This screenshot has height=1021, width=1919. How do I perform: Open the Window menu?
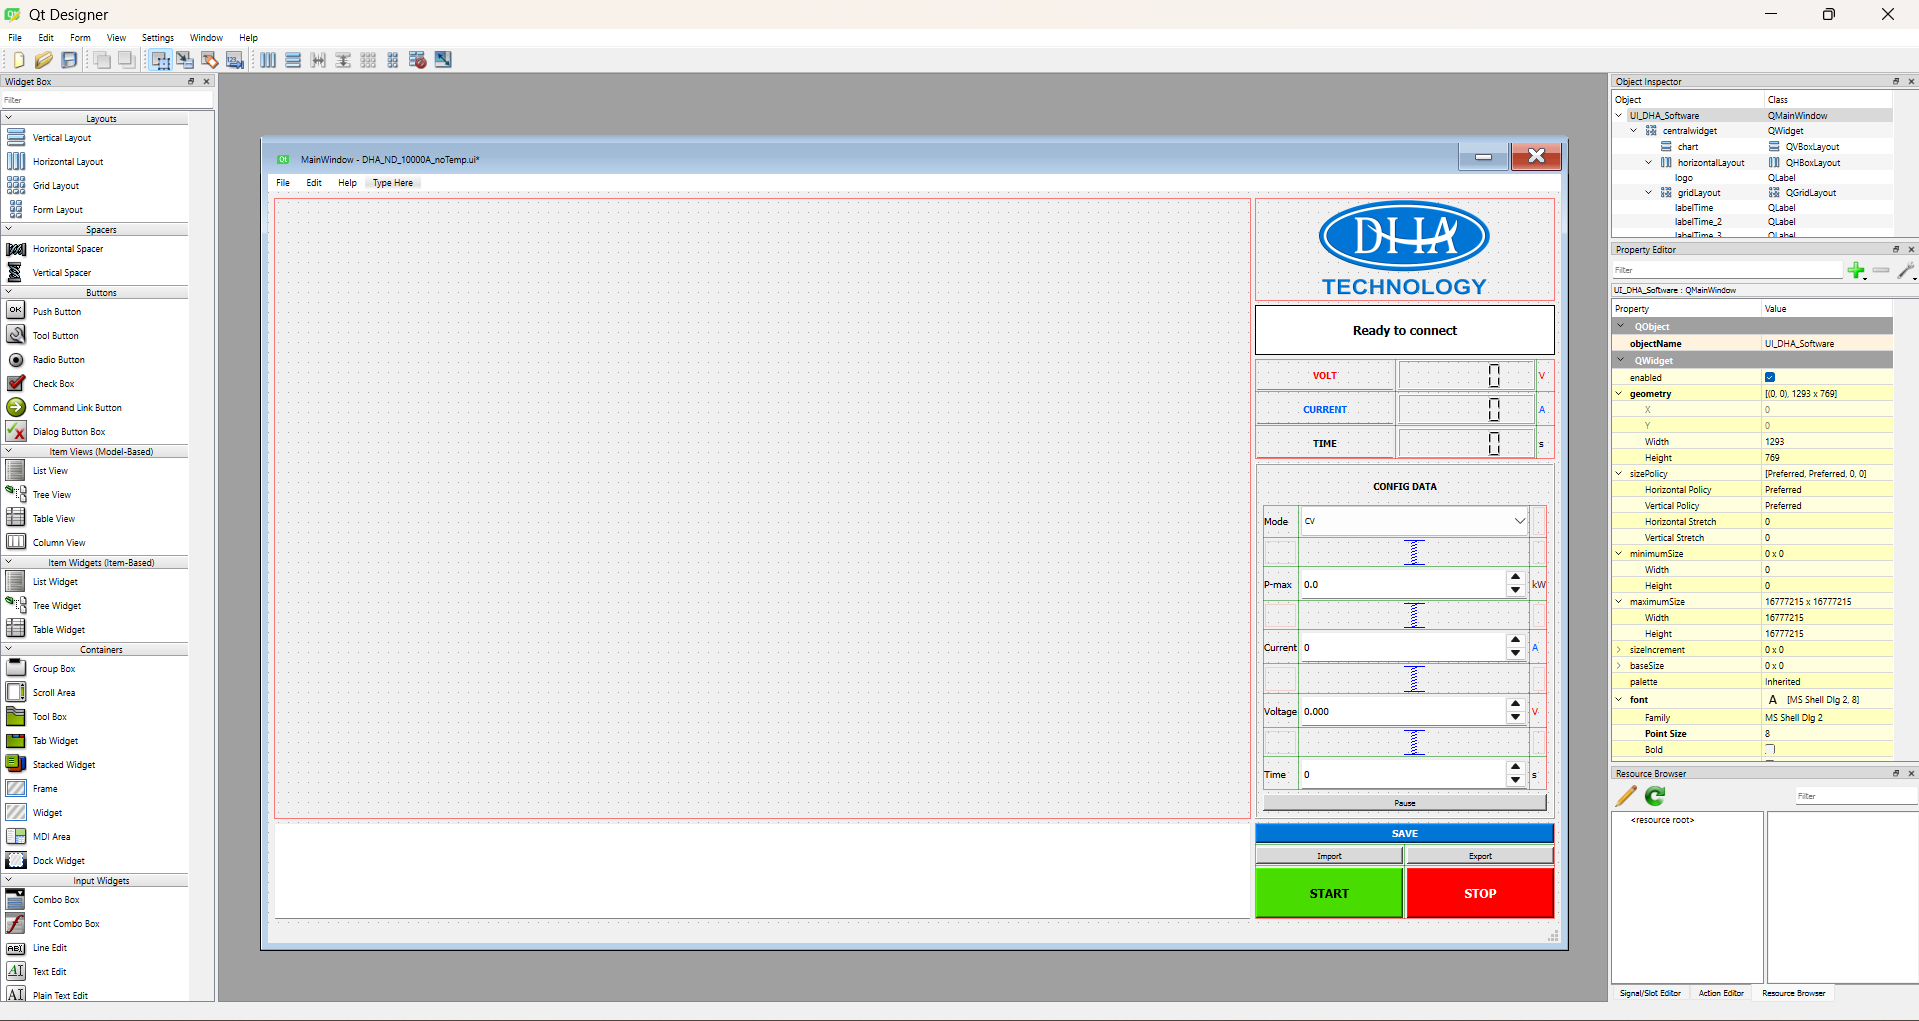pos(206,38)
